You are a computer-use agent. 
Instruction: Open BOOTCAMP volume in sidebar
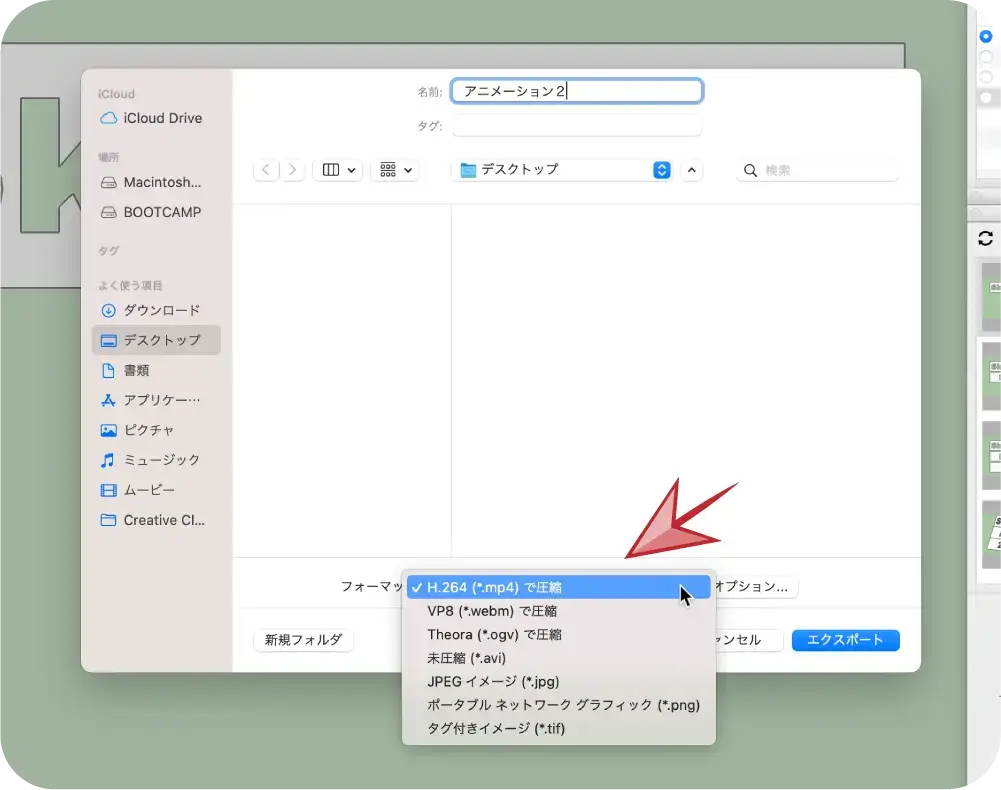click(162, 213)
